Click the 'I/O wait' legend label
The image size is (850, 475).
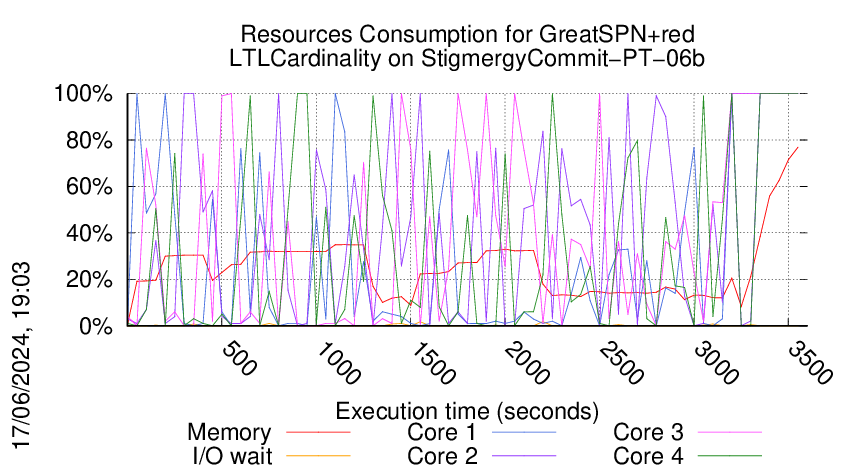(233, 456)
